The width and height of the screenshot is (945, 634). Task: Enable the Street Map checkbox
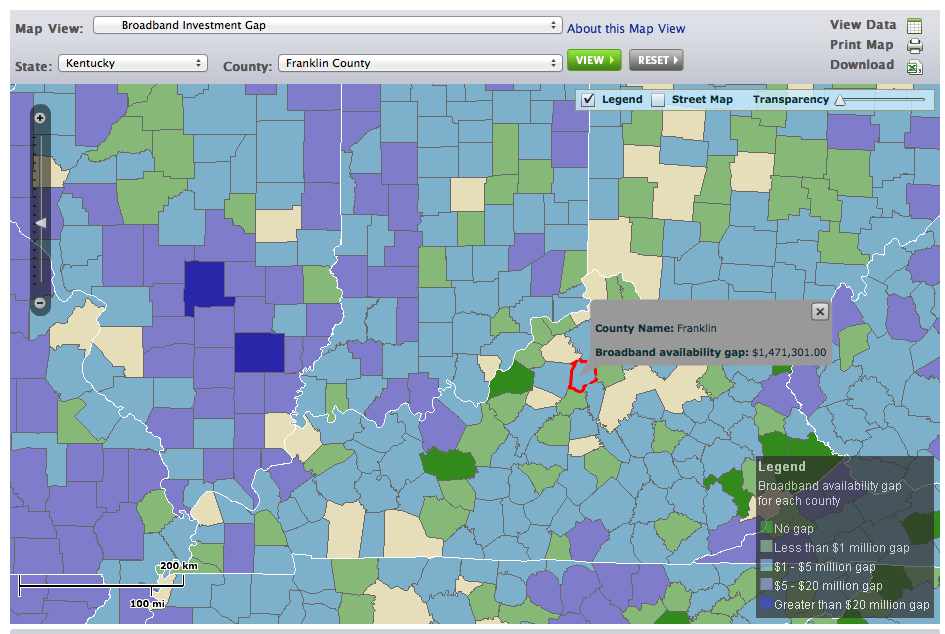(658, 100)
